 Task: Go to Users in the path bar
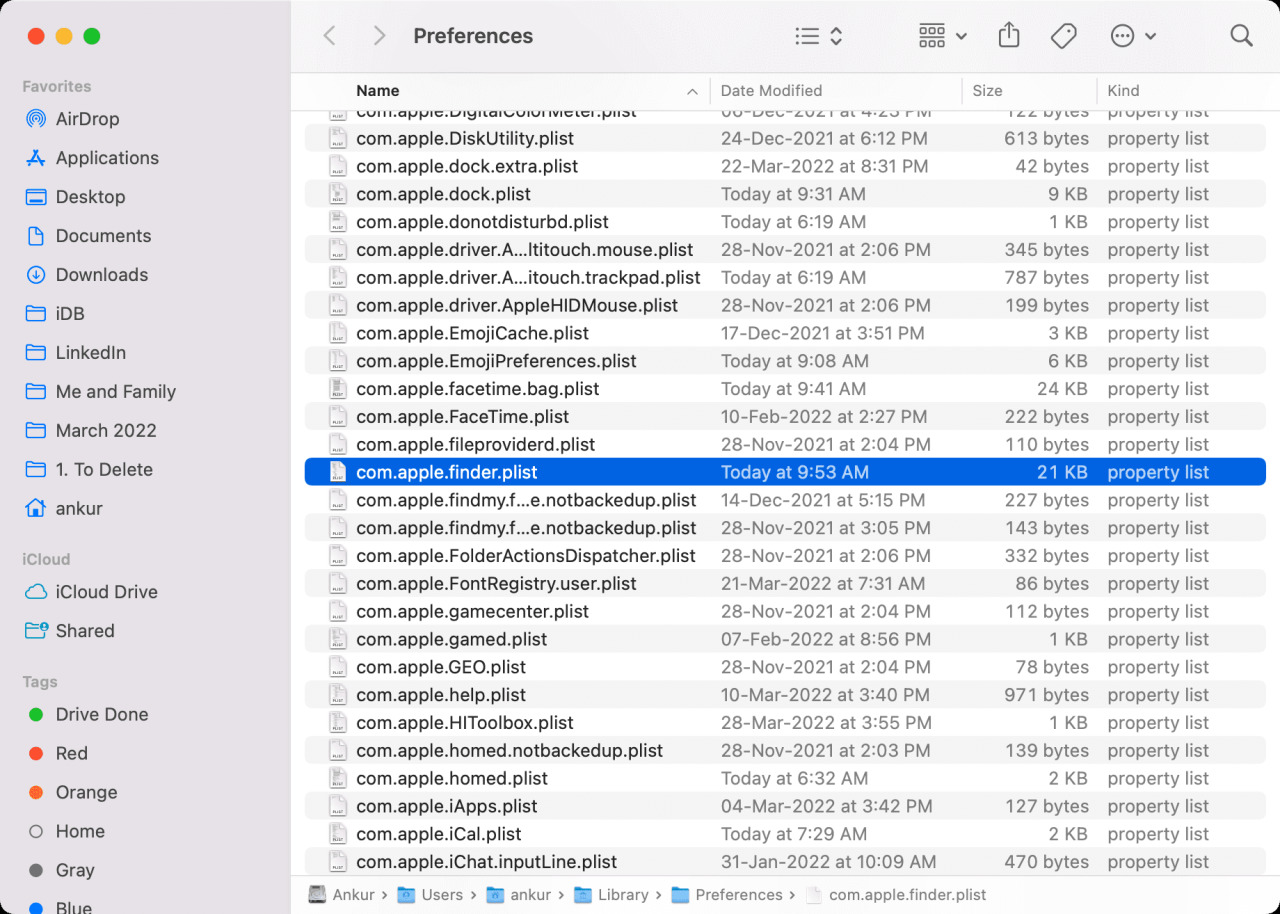click(x=430, y=895)
